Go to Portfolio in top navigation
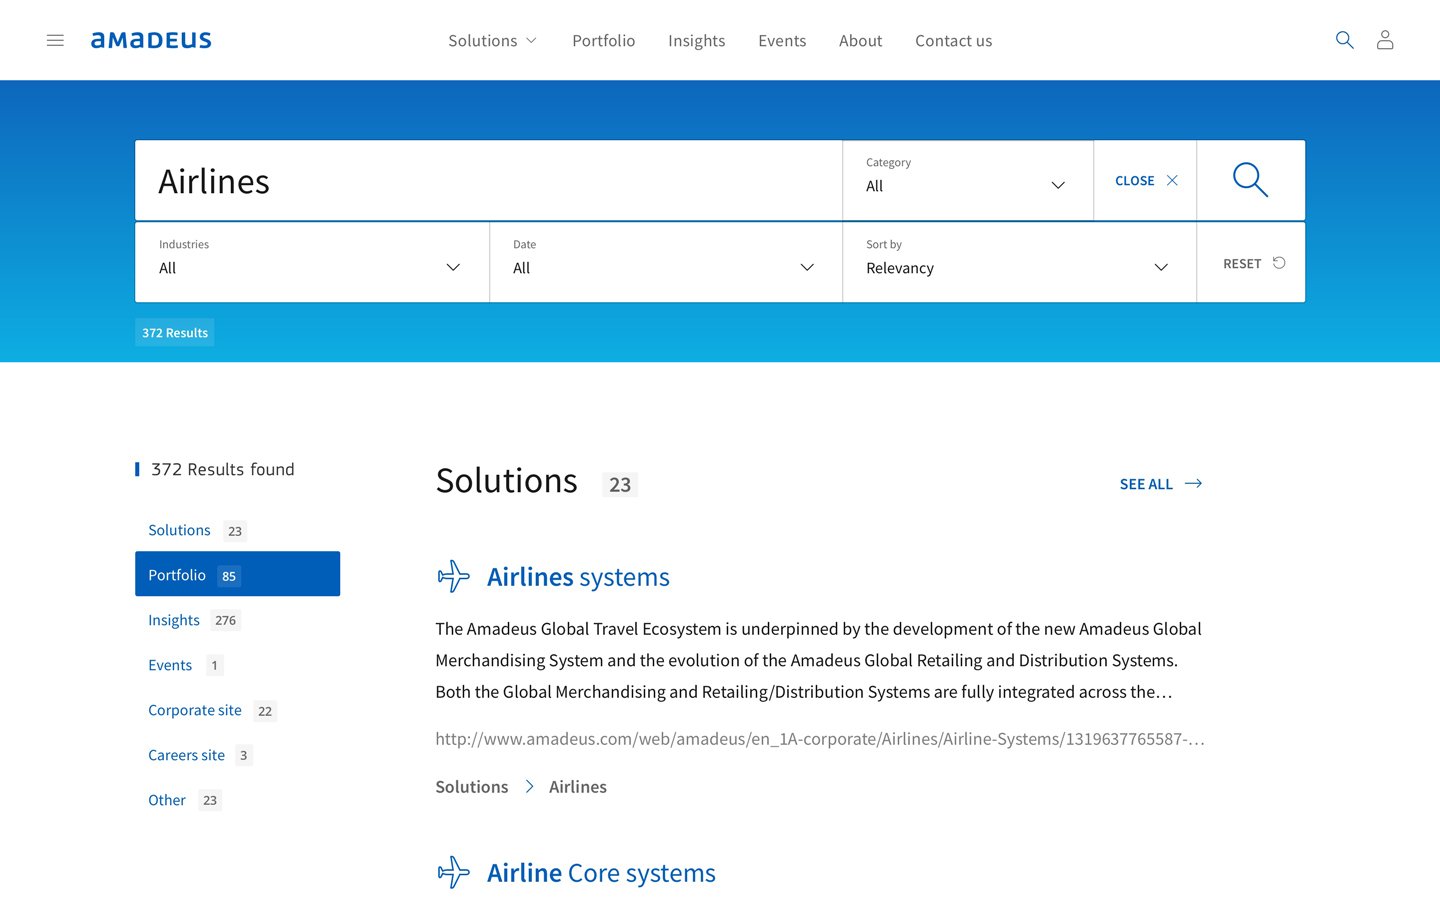The image size is (1440, 900). (604, 40)
